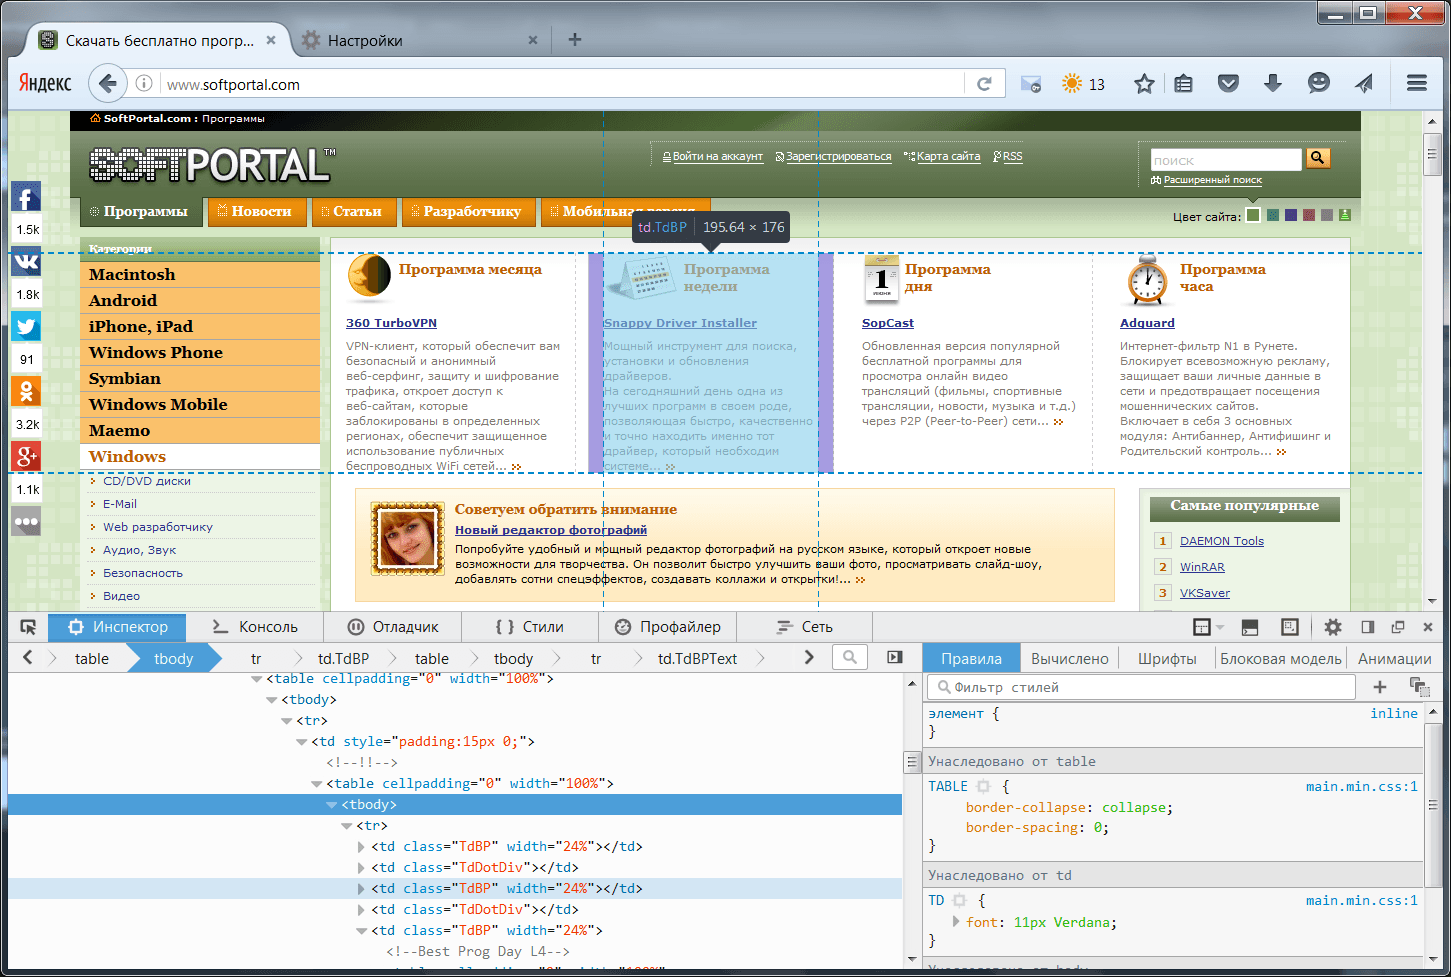The width and height of the screenshot is (1451, 977).
Task: Click the site поиск search field
Action: [1226, 159]
